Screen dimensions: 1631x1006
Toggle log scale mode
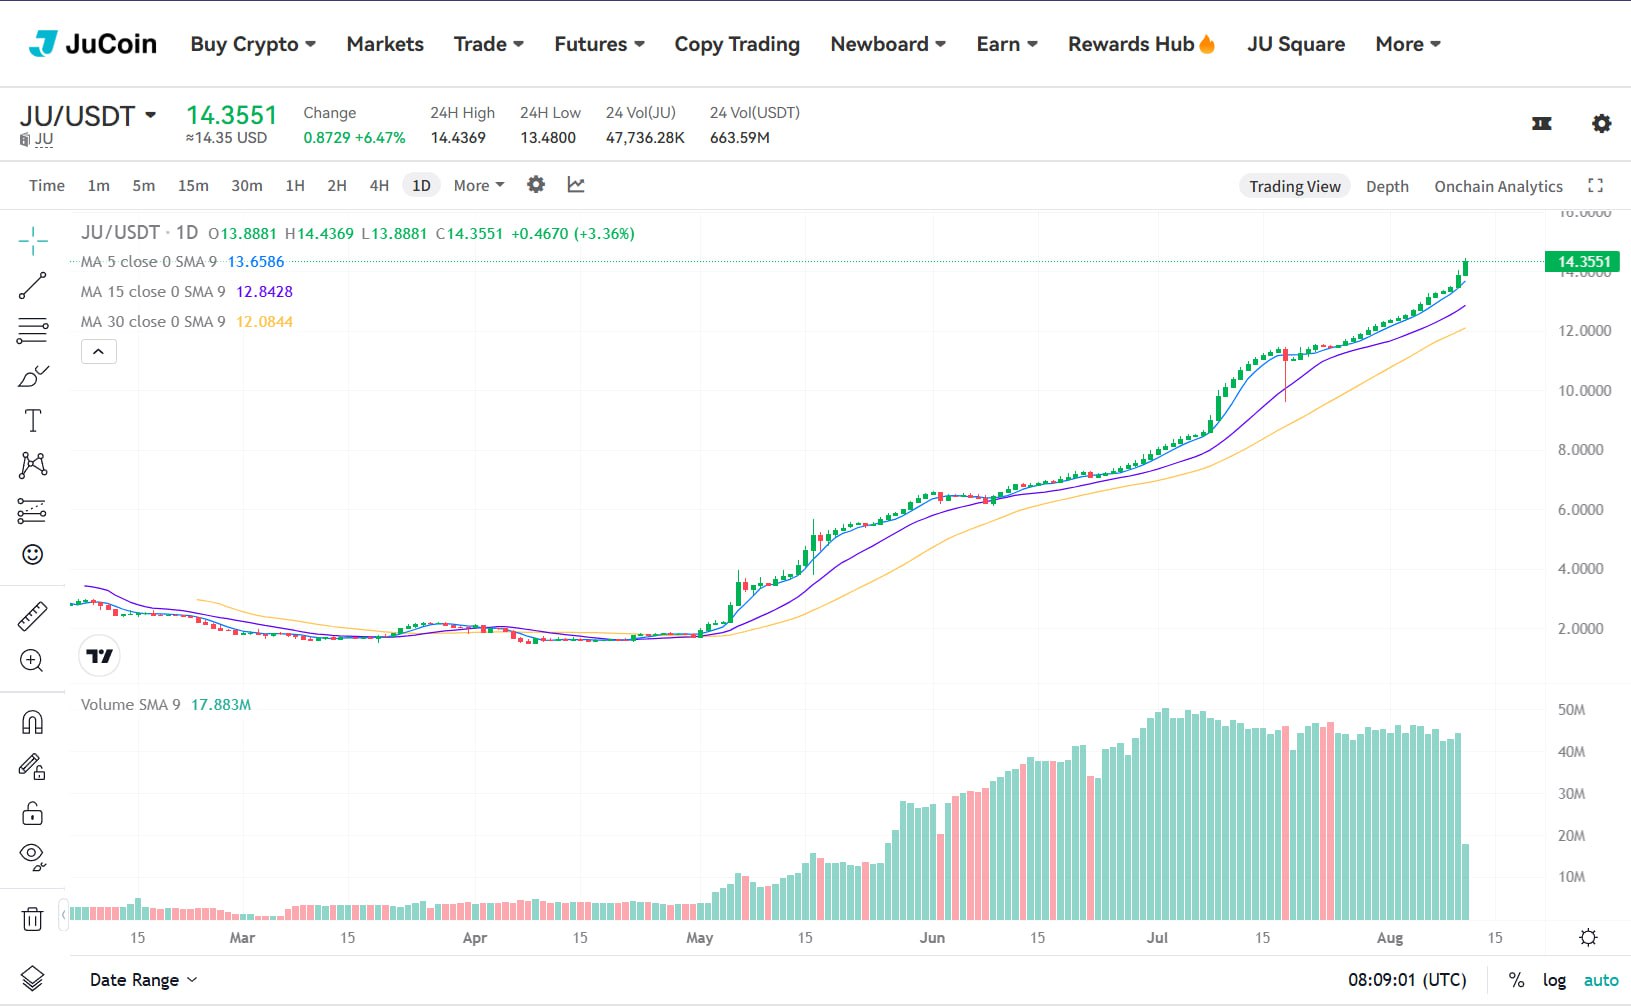pos(1554,980)
